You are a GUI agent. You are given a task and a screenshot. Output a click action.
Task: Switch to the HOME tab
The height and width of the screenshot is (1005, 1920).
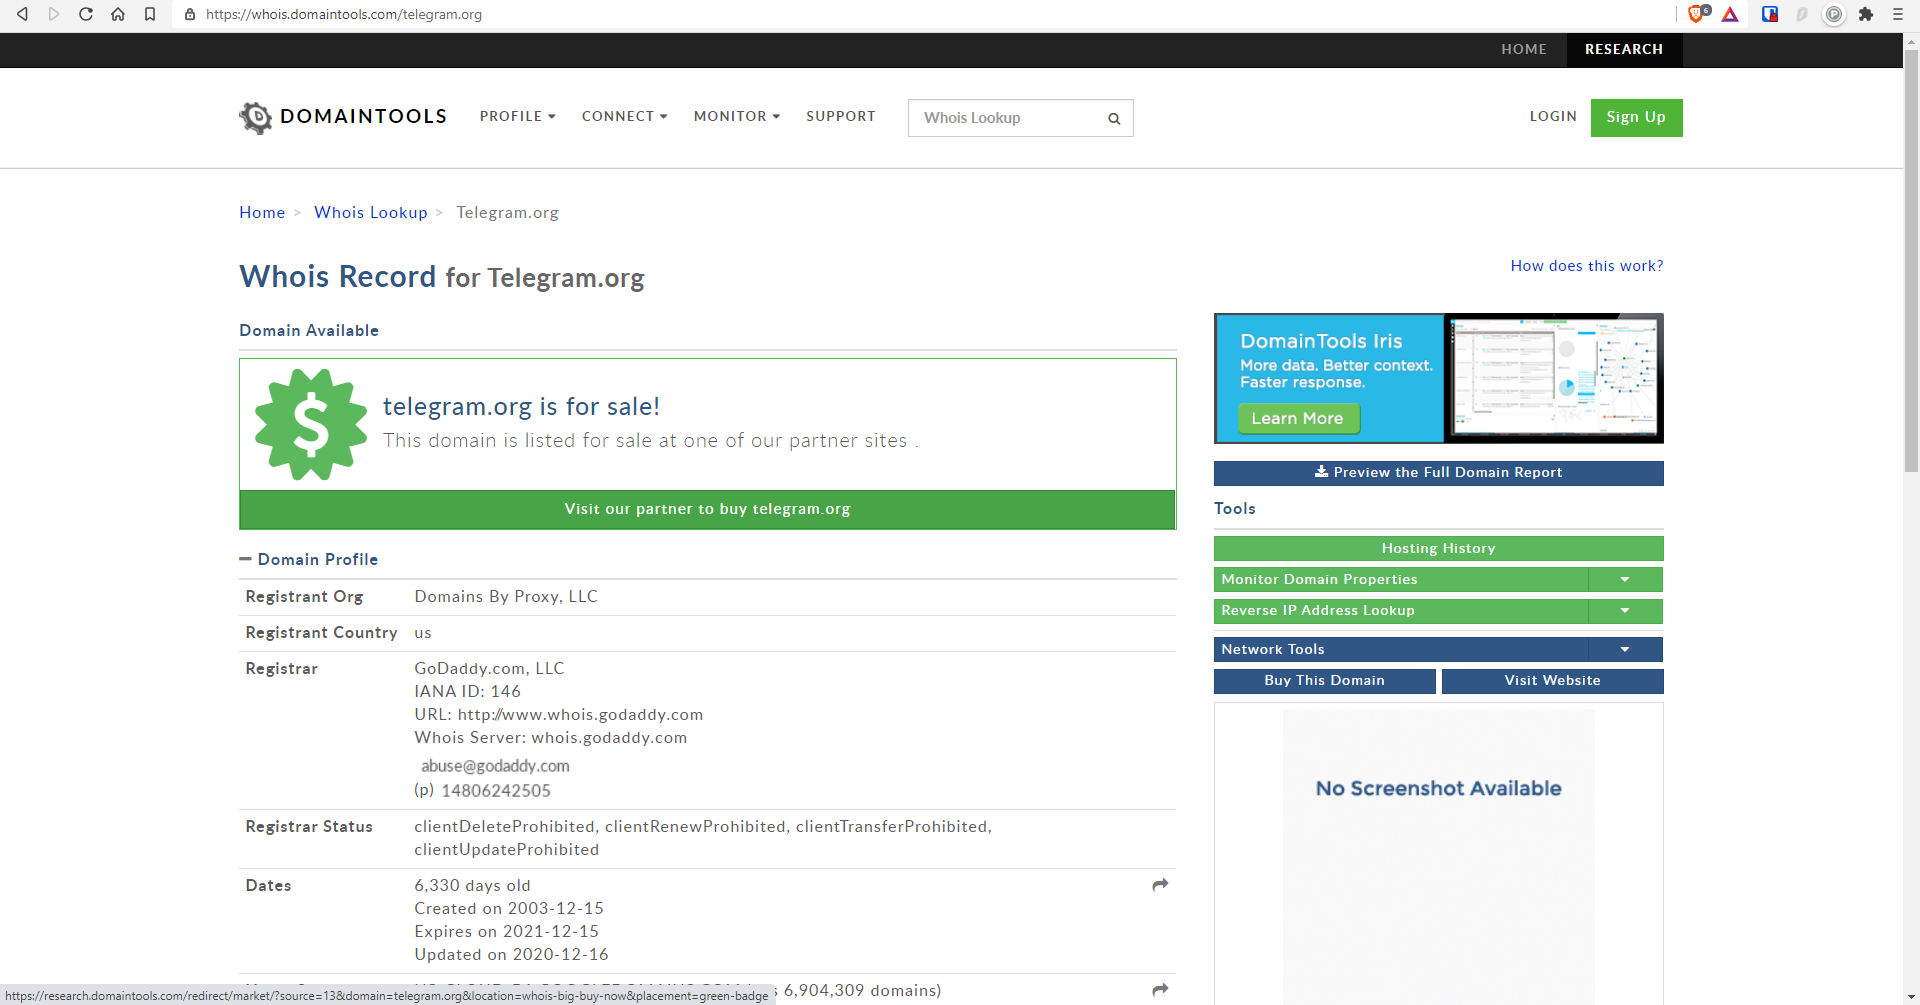pyautogui.click(x=1524, y=49)
